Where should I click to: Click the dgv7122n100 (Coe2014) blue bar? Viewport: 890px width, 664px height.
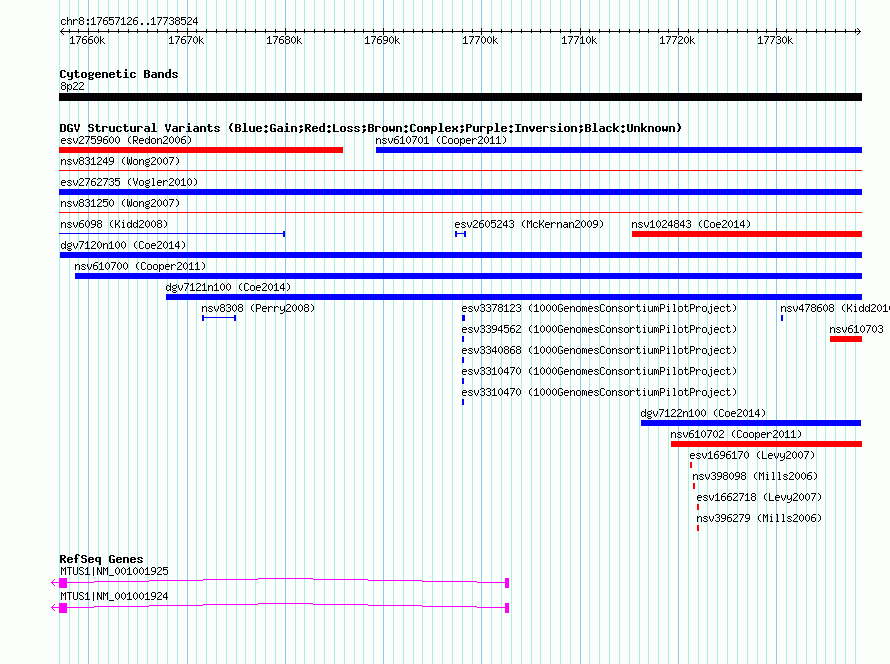click(x=751, y=423)
